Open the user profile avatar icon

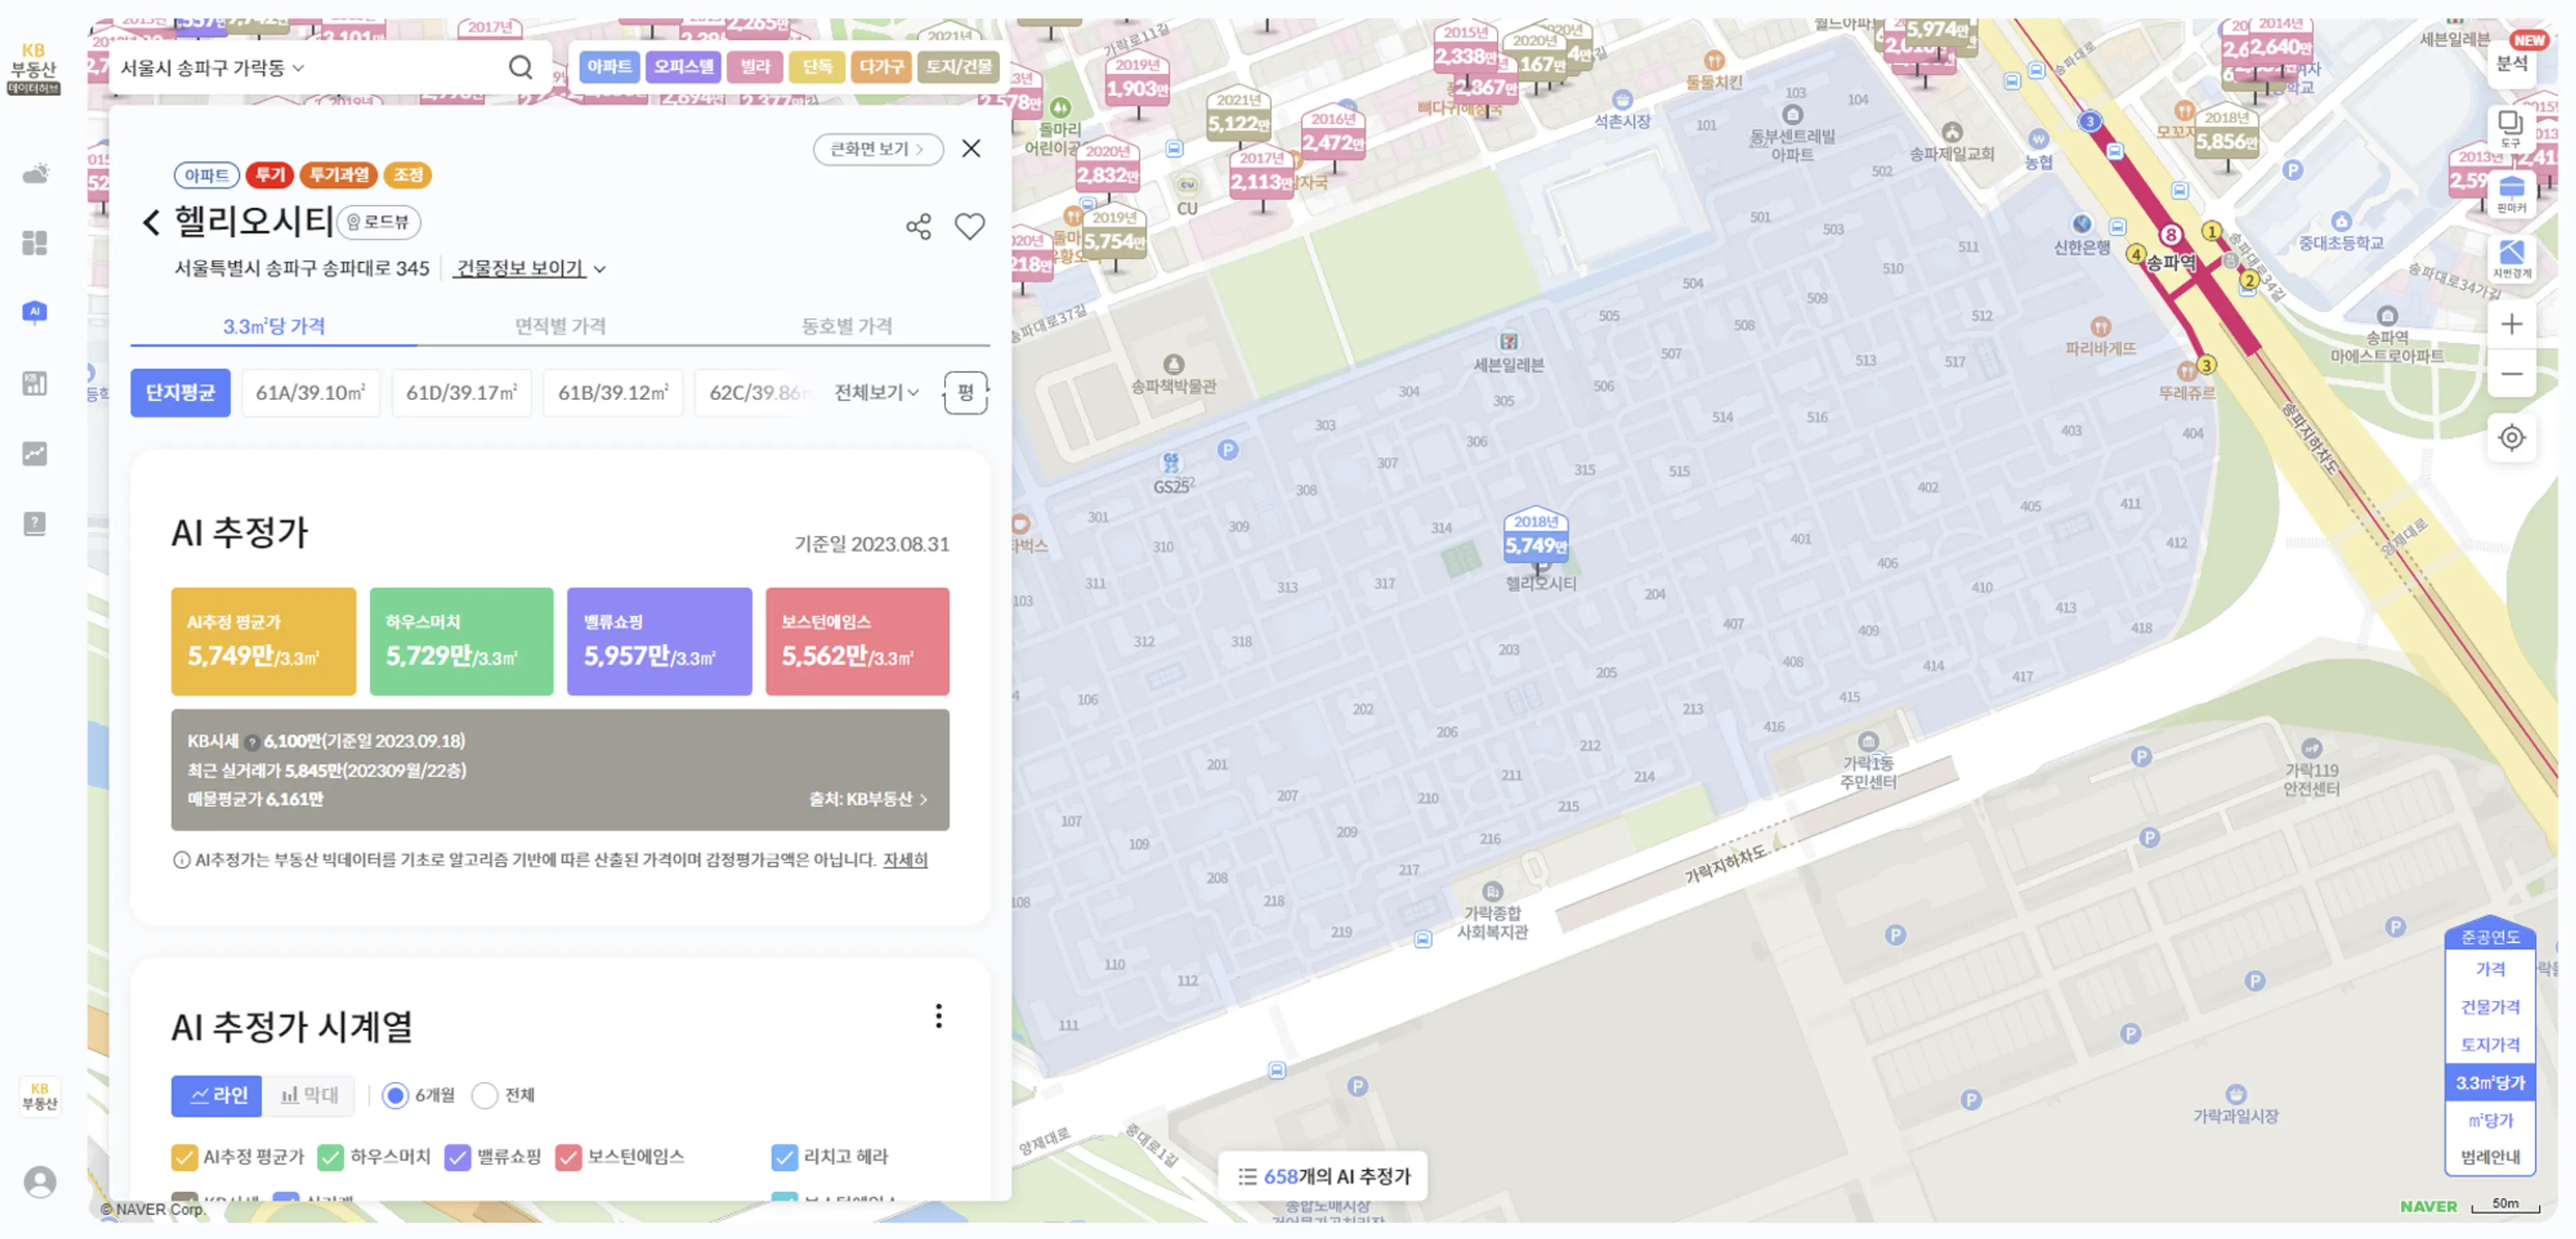(40, 1182)
